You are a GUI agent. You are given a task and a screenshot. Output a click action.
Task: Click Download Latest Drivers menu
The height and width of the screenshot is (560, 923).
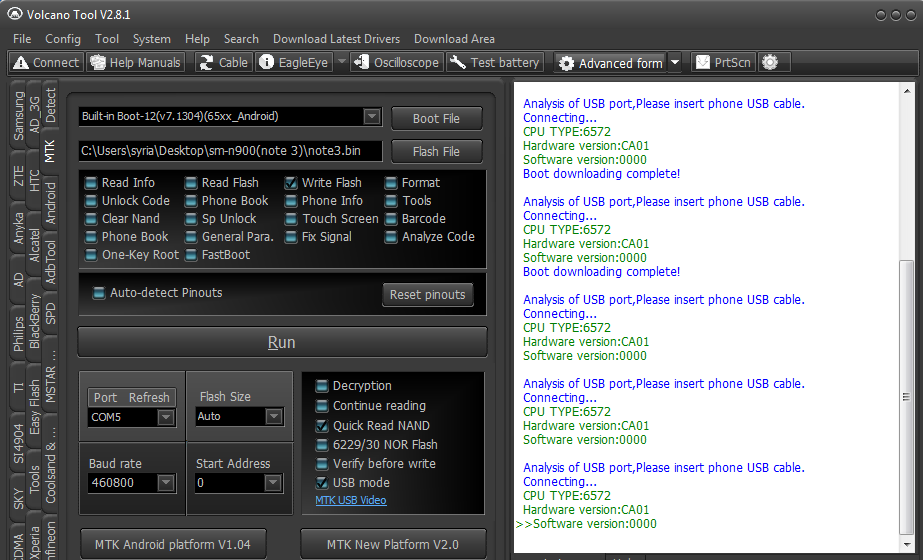click(x=336, y=39)
